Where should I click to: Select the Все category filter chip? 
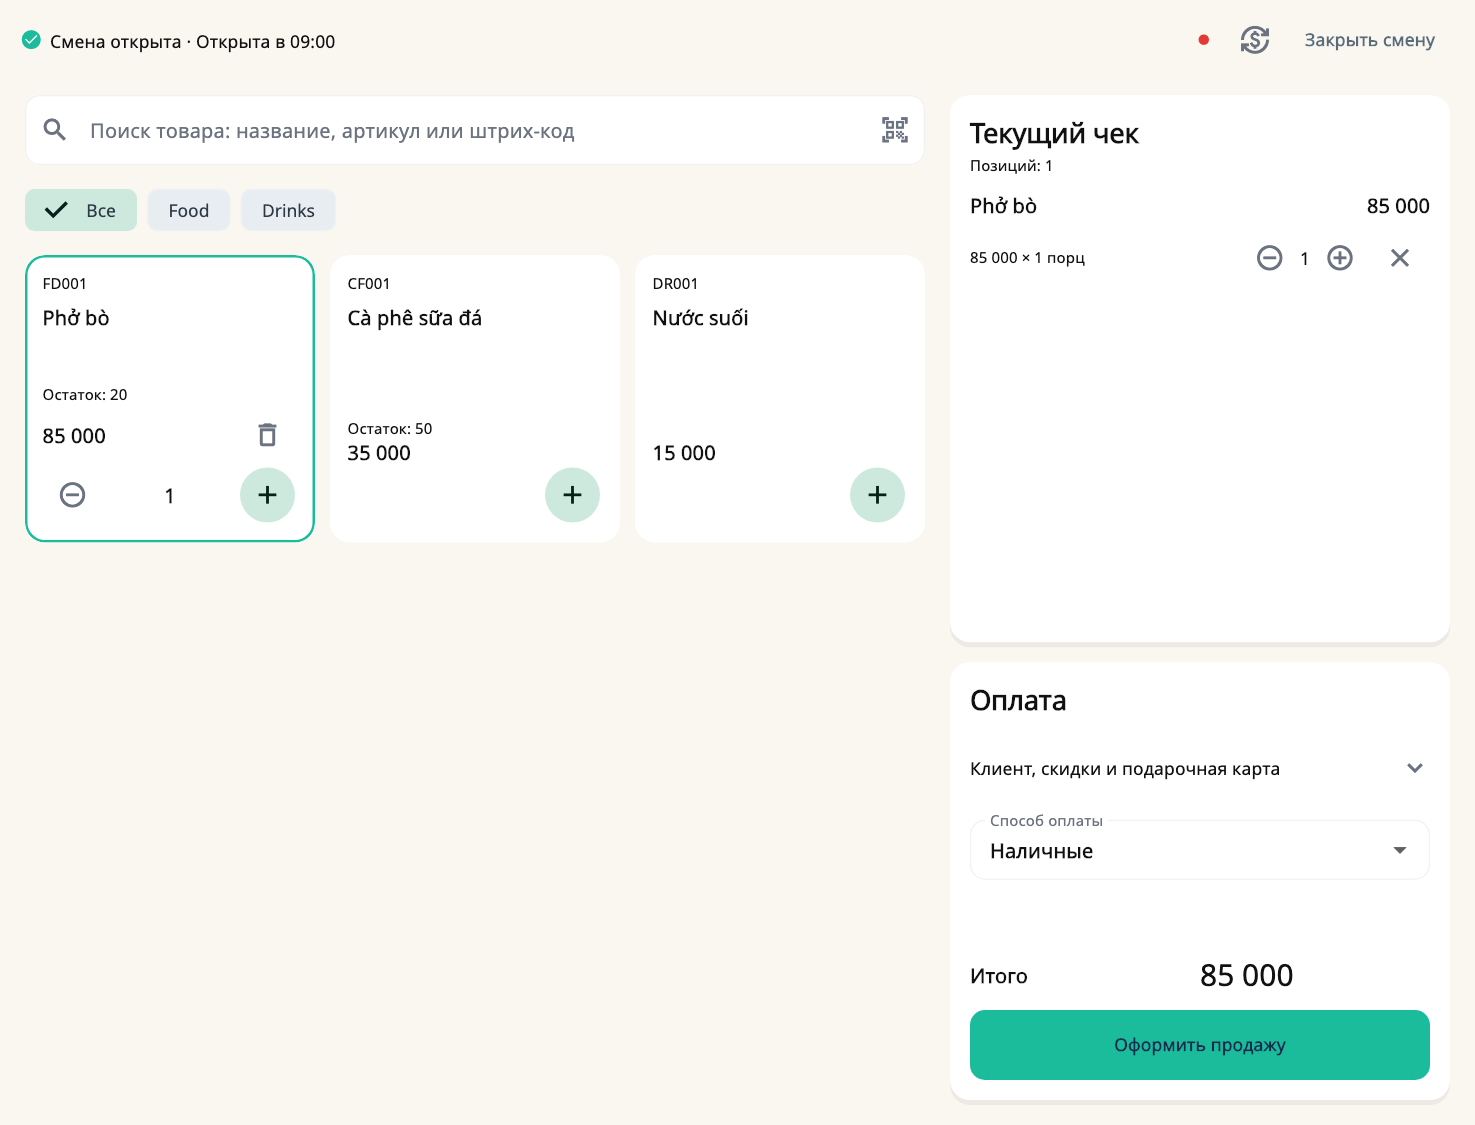coord(81,210)
